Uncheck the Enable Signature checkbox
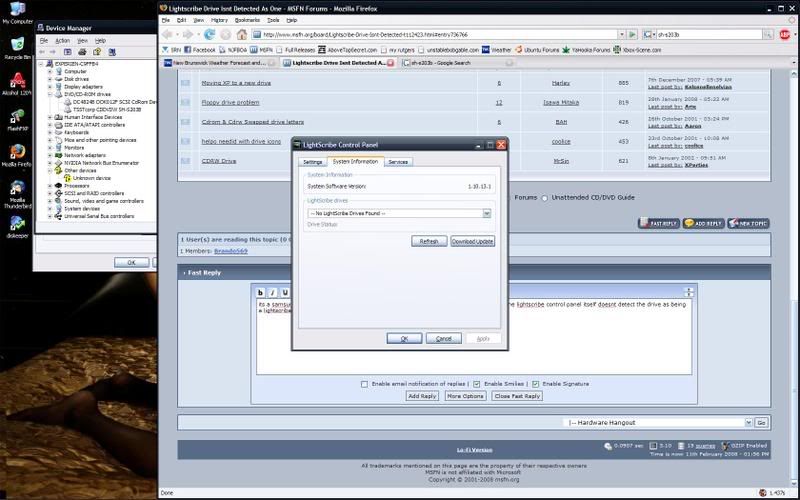 click(x=535, y=384)
